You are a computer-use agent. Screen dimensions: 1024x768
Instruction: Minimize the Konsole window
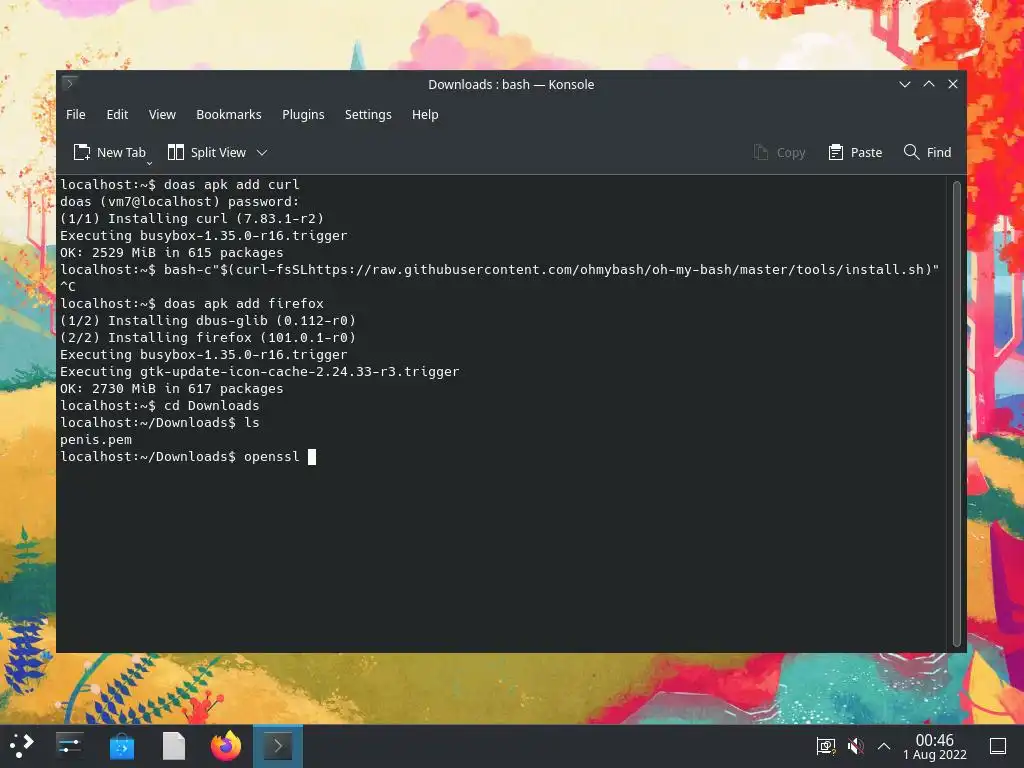pos(904,84)
